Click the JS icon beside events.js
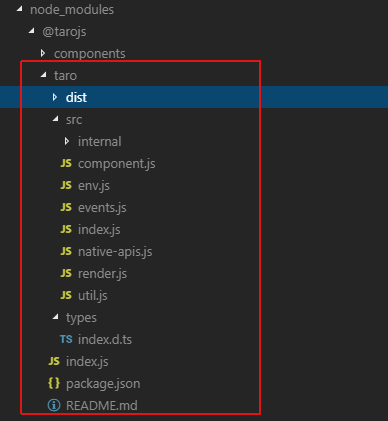This screenshot has width=388, height=421. (x=66, y=207)
